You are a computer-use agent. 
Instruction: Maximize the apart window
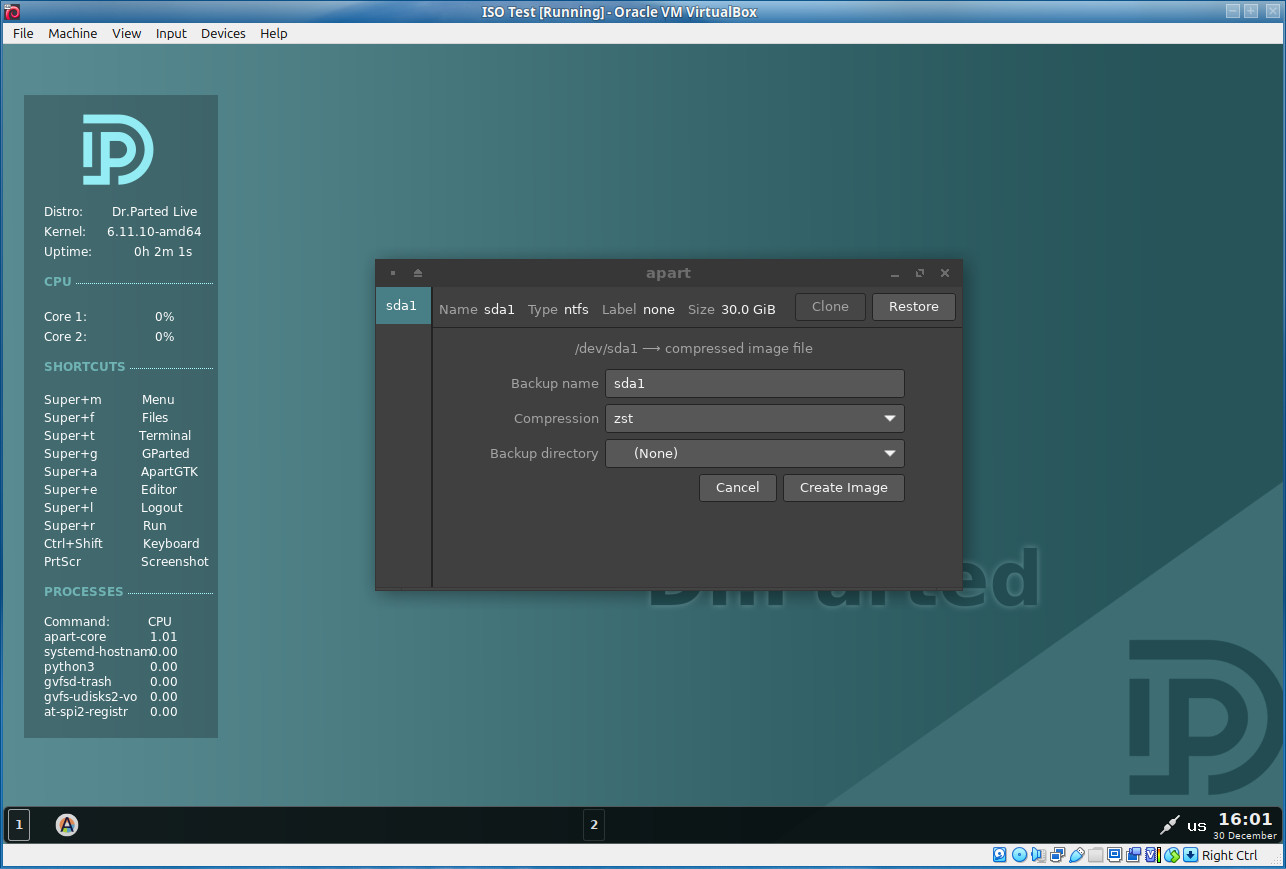point(919,273)
